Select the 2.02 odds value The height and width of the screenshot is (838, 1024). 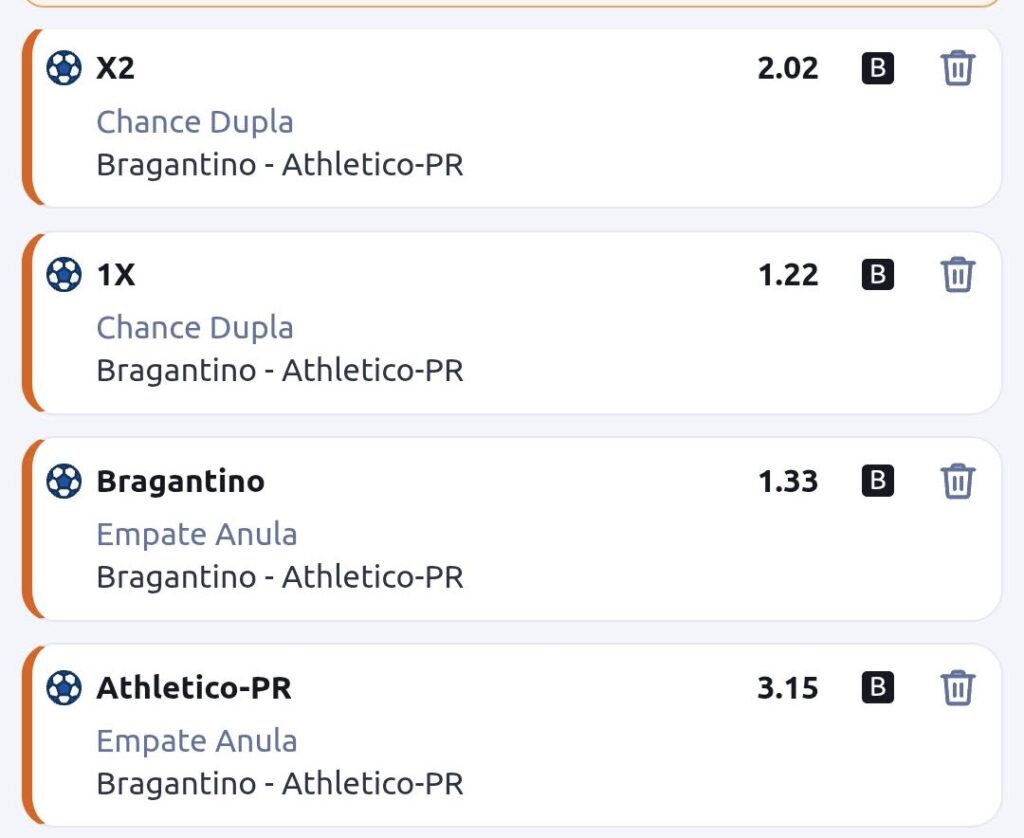point(788,69)
